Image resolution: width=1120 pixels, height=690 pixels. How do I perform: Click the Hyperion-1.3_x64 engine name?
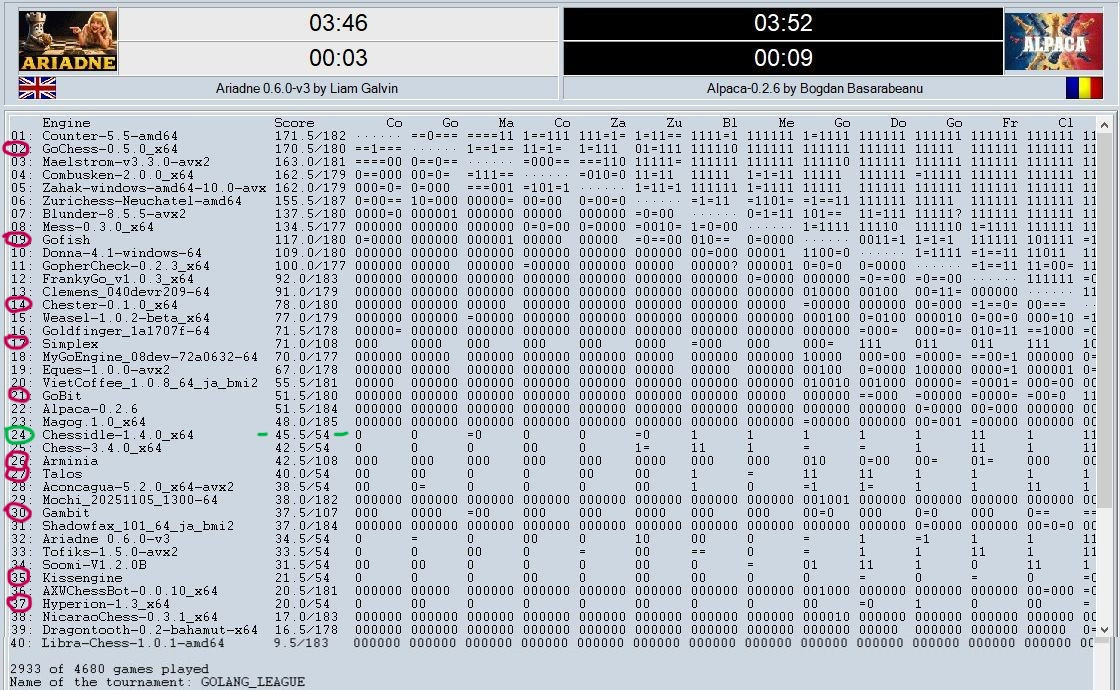tap(106, 604)
